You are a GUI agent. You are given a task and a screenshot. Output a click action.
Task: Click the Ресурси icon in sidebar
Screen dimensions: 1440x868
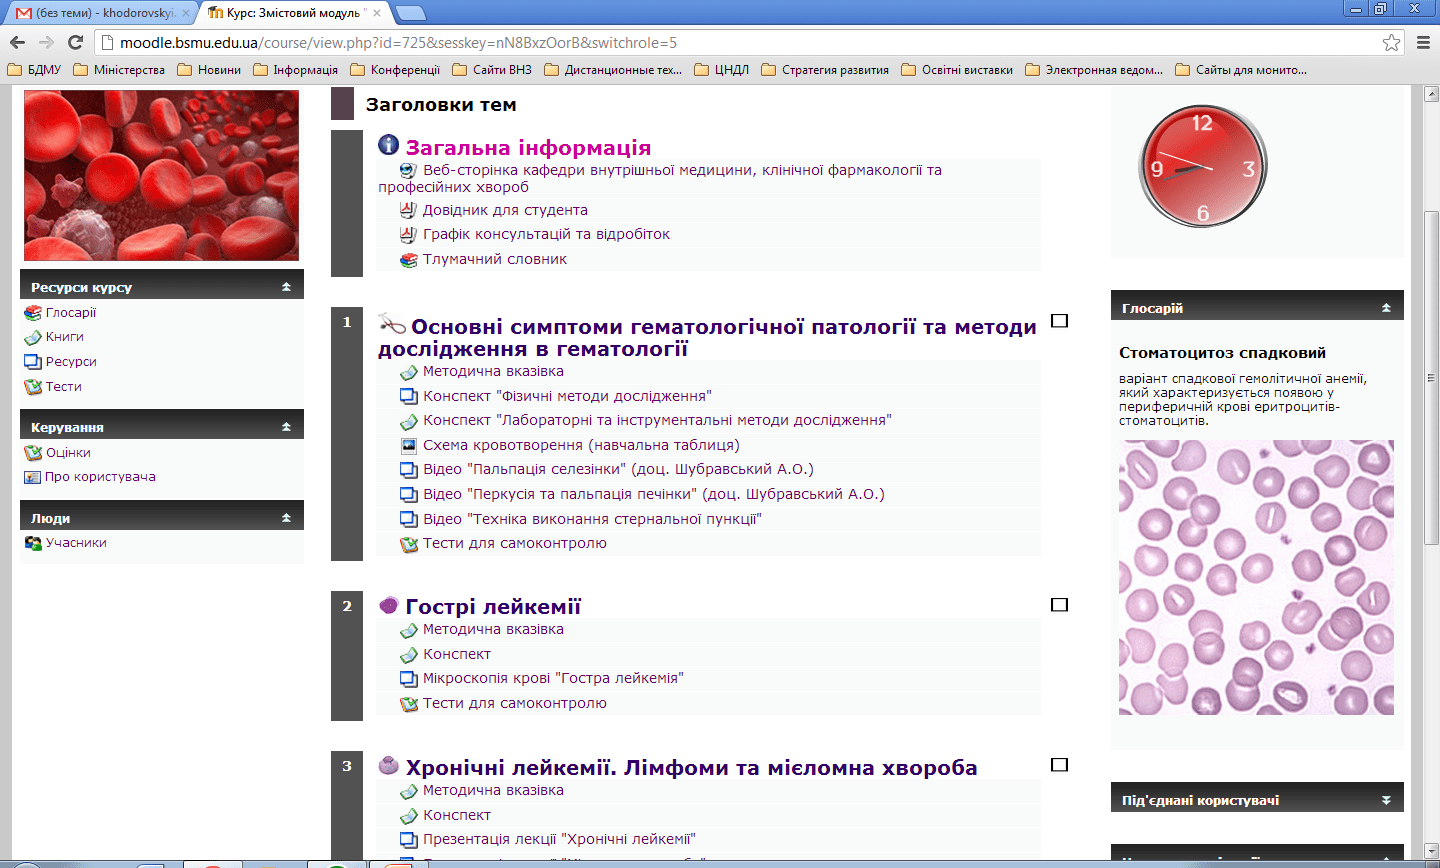tap(33, 362)
